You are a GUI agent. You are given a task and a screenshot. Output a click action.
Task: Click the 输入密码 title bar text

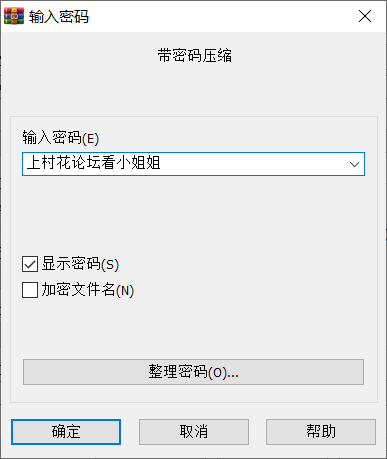tap(59, 16)
